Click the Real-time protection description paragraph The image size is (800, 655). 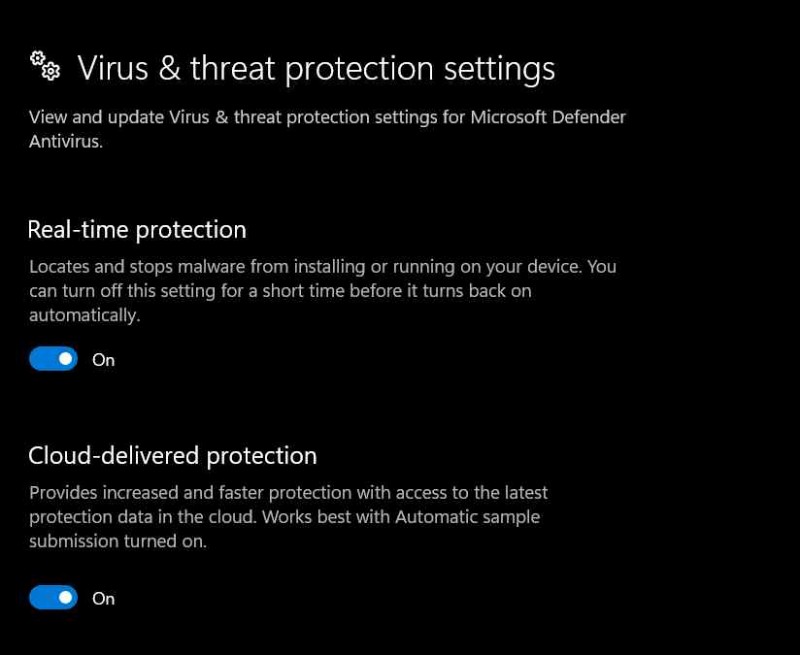(x=320, y=291)
